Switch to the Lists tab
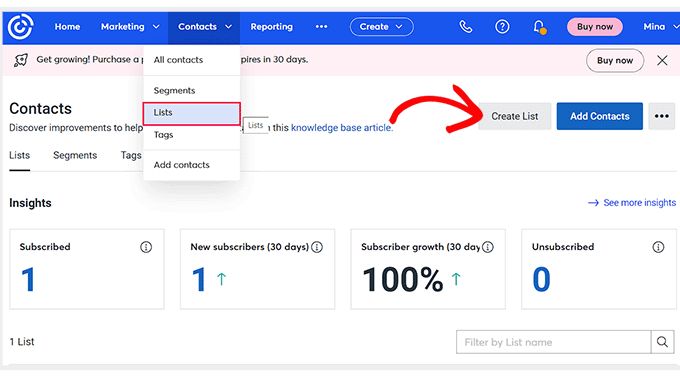The width and height of the screenshot is (680, 377). click(x=20, y=156)
